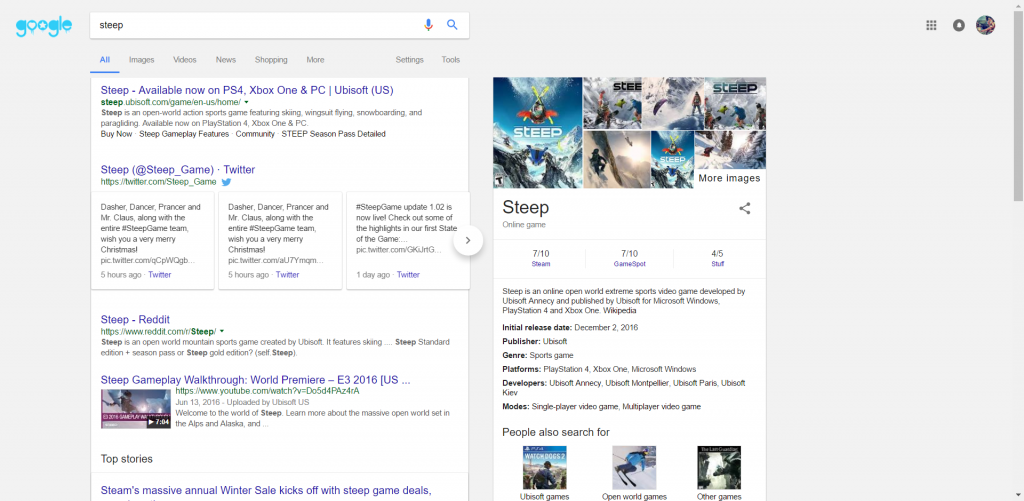Share the Steep knowledge panel
The image size is (1024, 501).
(744, 208)
